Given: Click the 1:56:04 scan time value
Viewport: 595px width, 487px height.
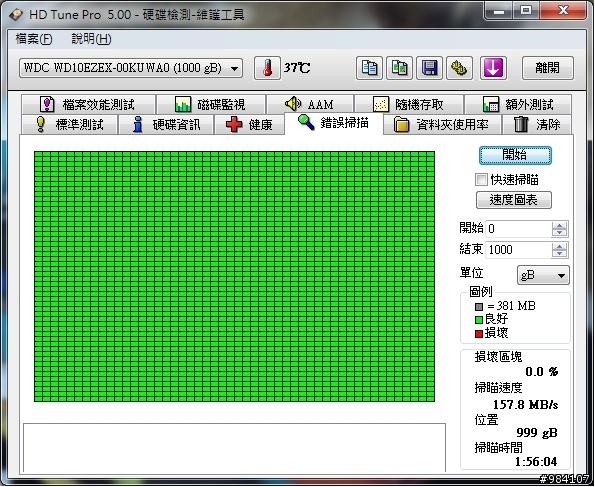Looking at the screenshot, I should pyautogui.click(x=536, y=462).
